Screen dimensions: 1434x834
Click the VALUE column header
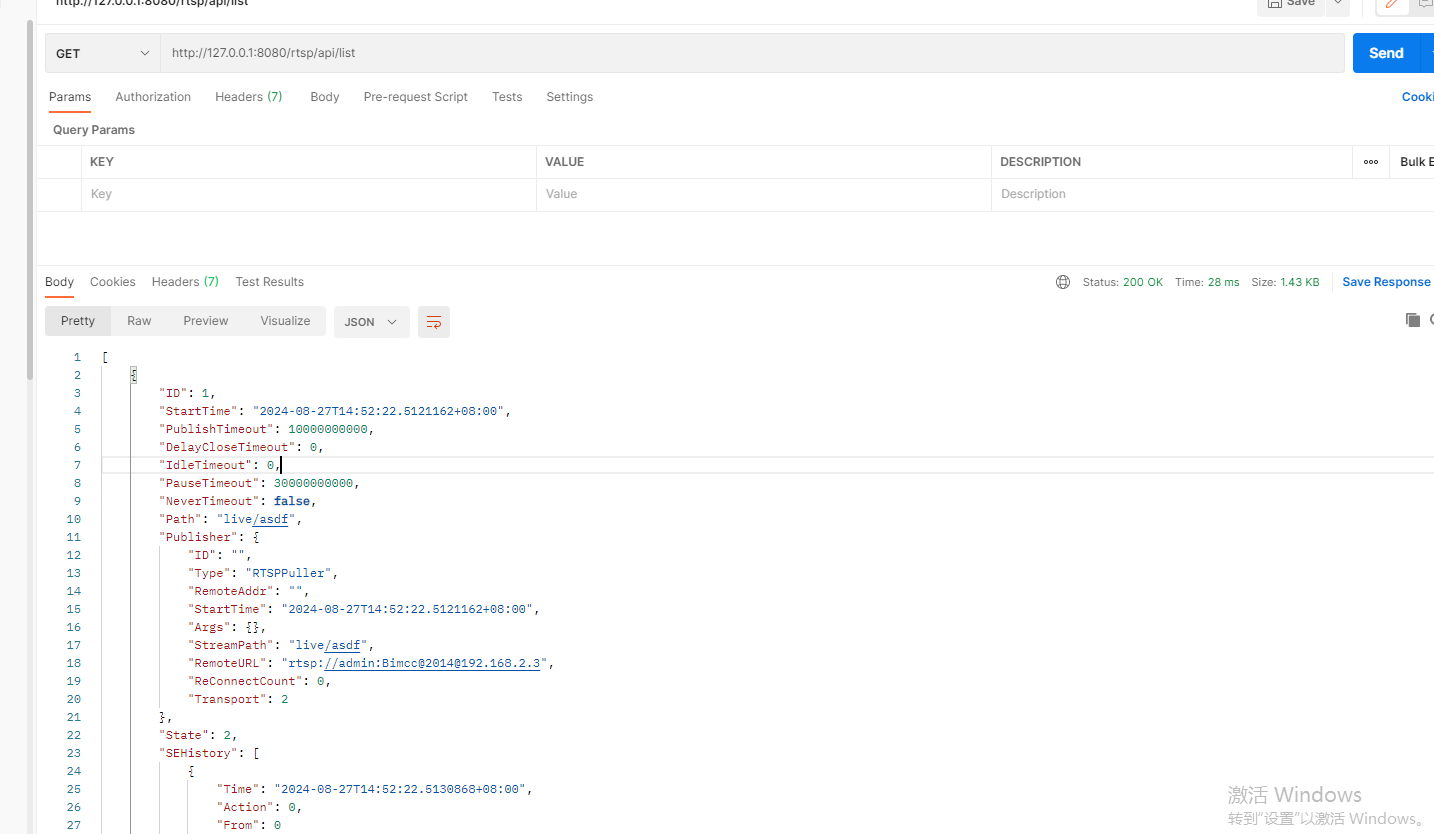pos(564,162)
